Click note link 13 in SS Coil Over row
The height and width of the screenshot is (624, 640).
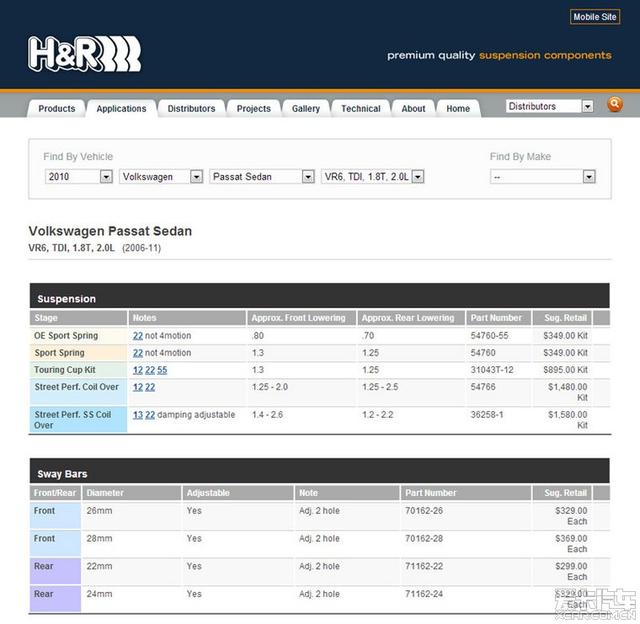point(138,415)
